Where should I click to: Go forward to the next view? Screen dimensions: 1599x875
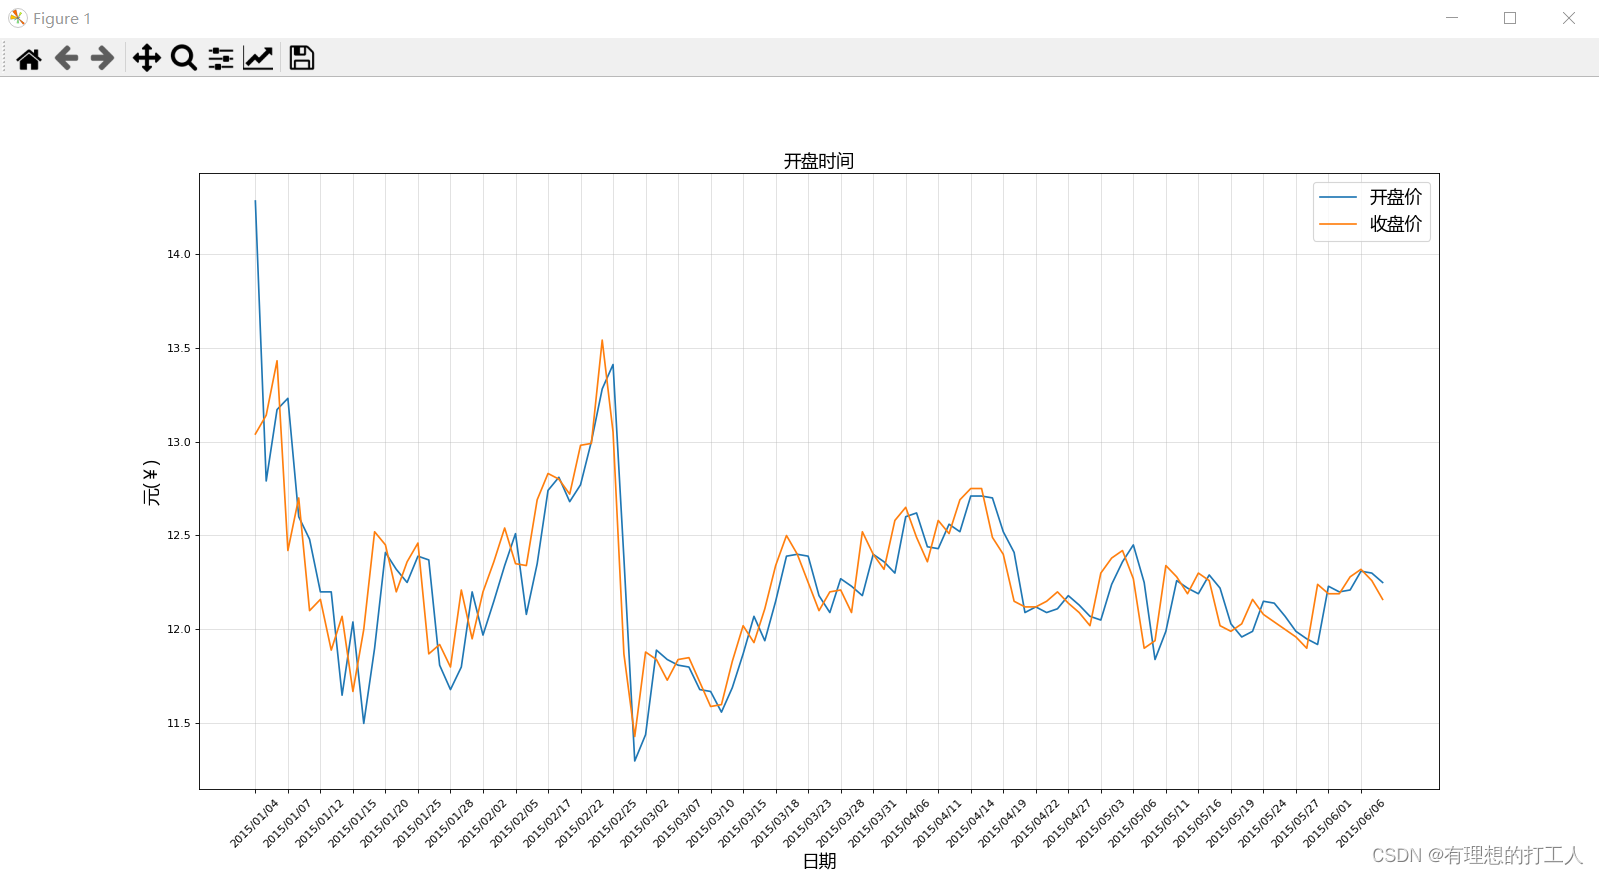pos(102,58)
